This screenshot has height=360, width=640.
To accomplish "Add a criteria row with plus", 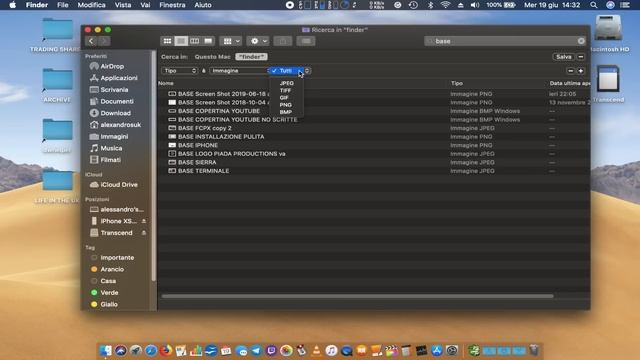I will [580, 71].
